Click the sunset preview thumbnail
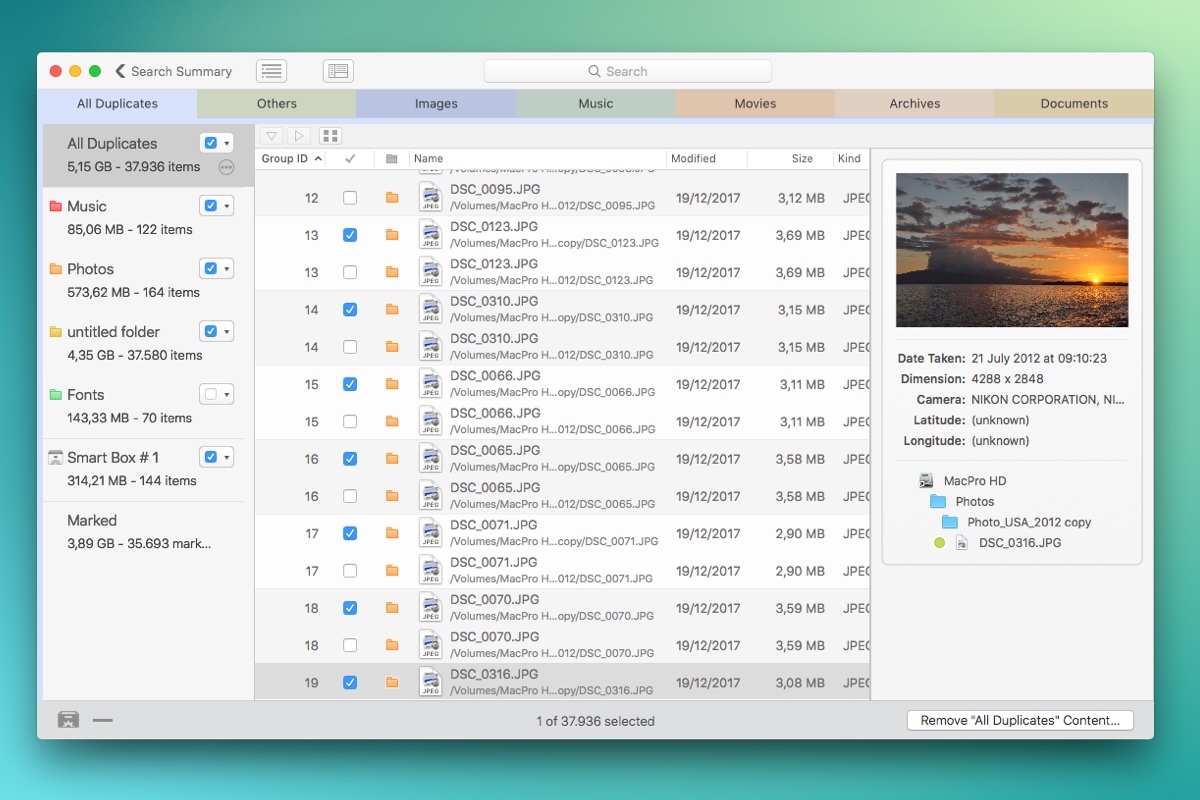 pyautogui.click(x=1012, y=250)
